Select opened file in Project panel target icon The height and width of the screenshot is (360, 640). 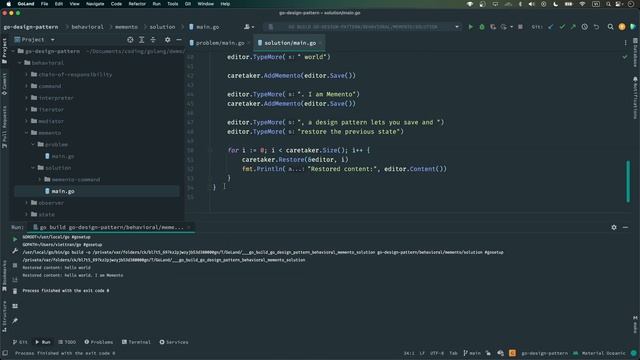[x=130, y=40]
